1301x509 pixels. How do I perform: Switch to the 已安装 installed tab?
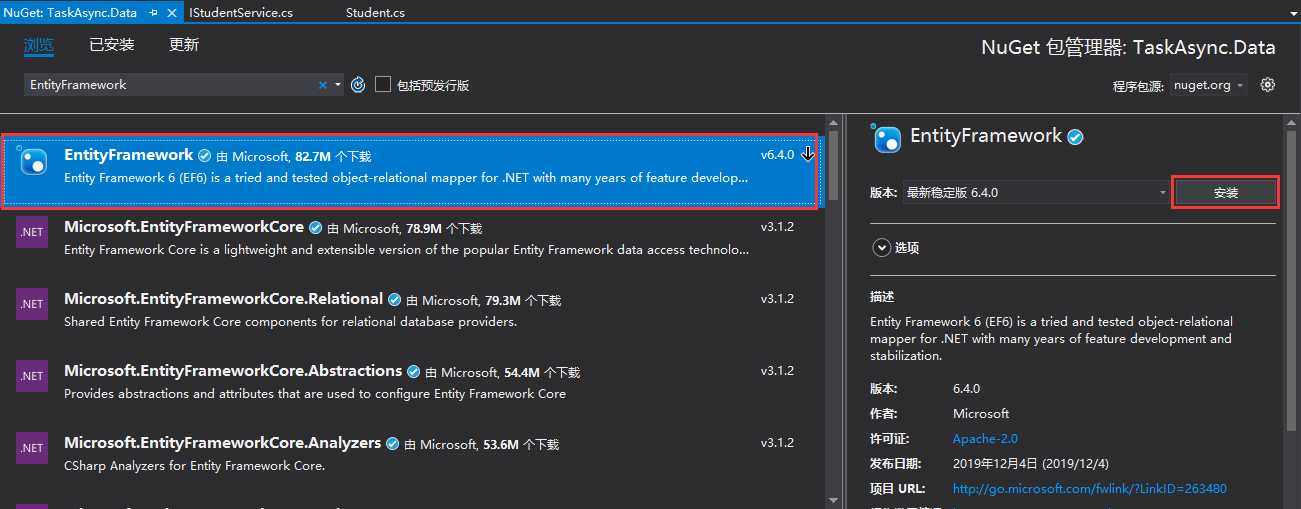click(111, 45)
